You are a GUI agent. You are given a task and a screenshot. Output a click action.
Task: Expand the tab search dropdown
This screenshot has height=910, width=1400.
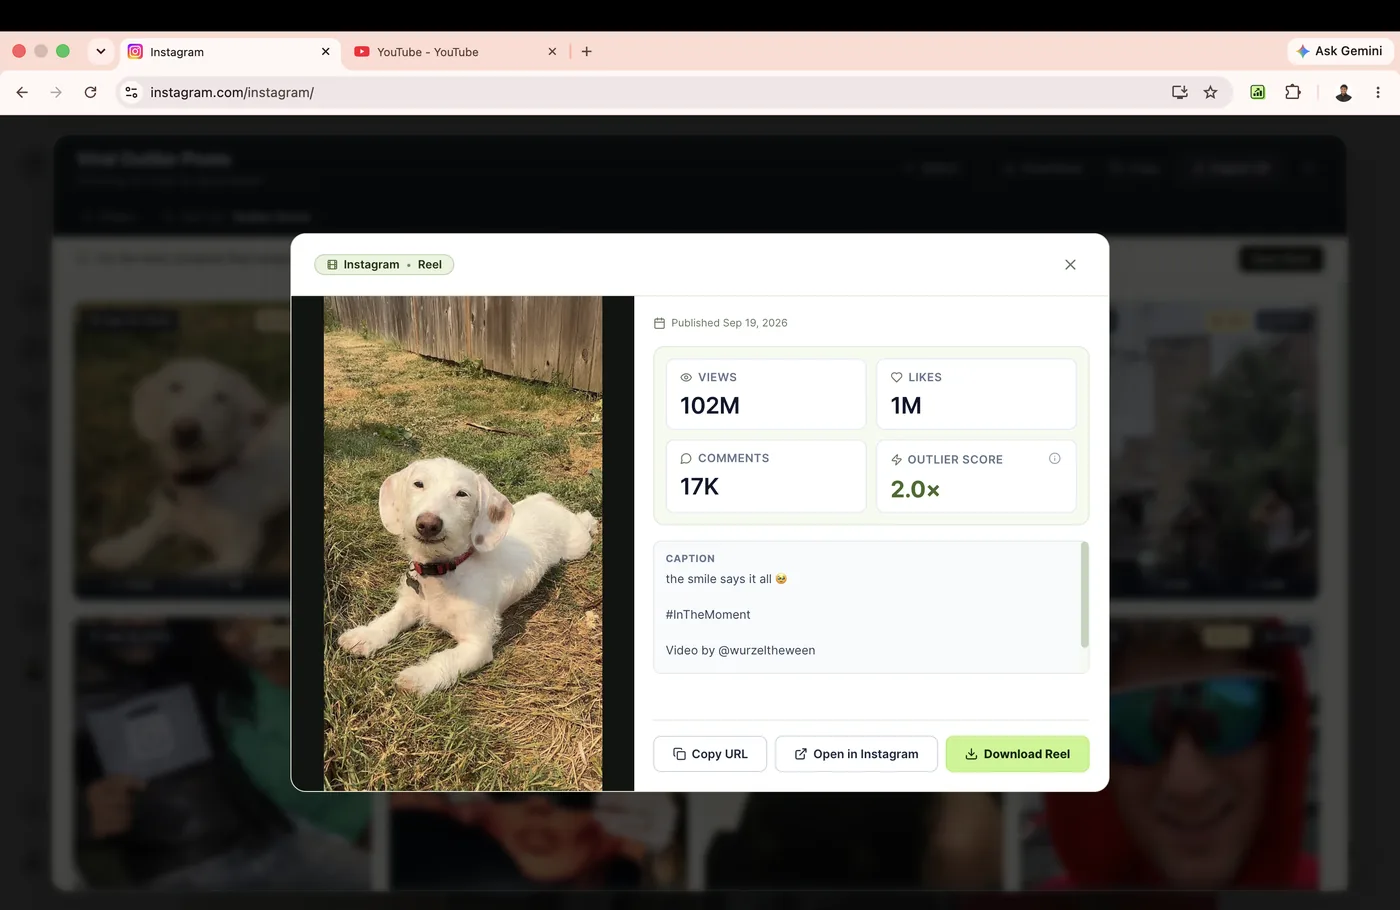(101, 52)
